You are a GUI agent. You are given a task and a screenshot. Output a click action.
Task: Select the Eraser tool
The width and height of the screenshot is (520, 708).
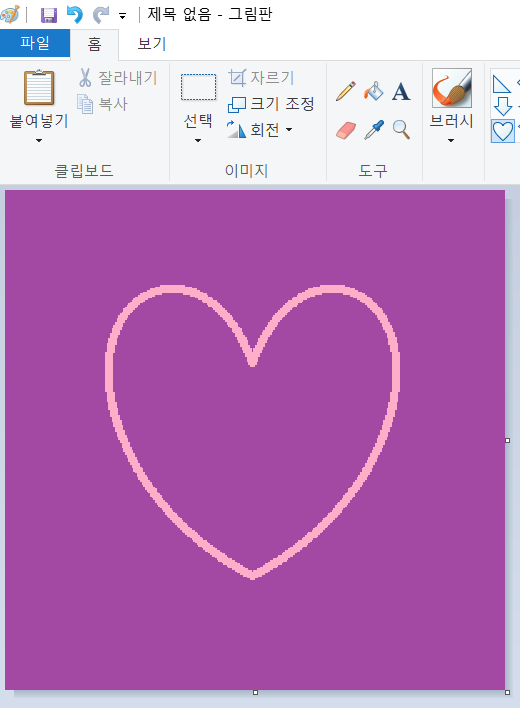click(346, 130)
